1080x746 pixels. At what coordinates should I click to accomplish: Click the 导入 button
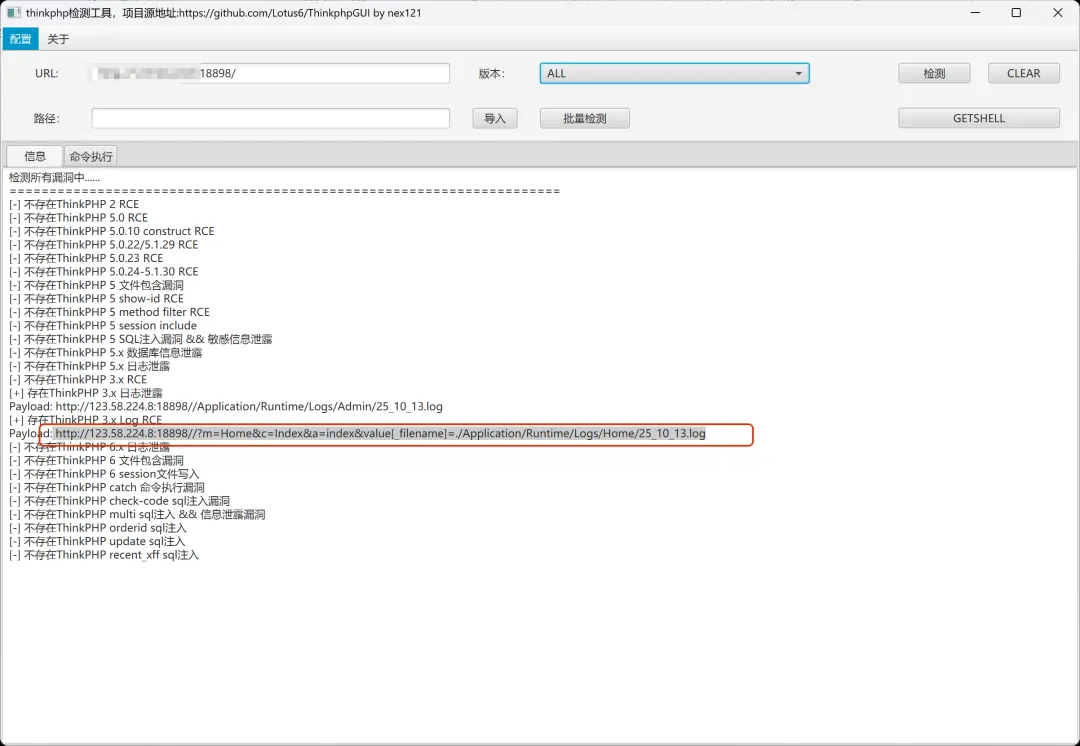tap(495, 118)
